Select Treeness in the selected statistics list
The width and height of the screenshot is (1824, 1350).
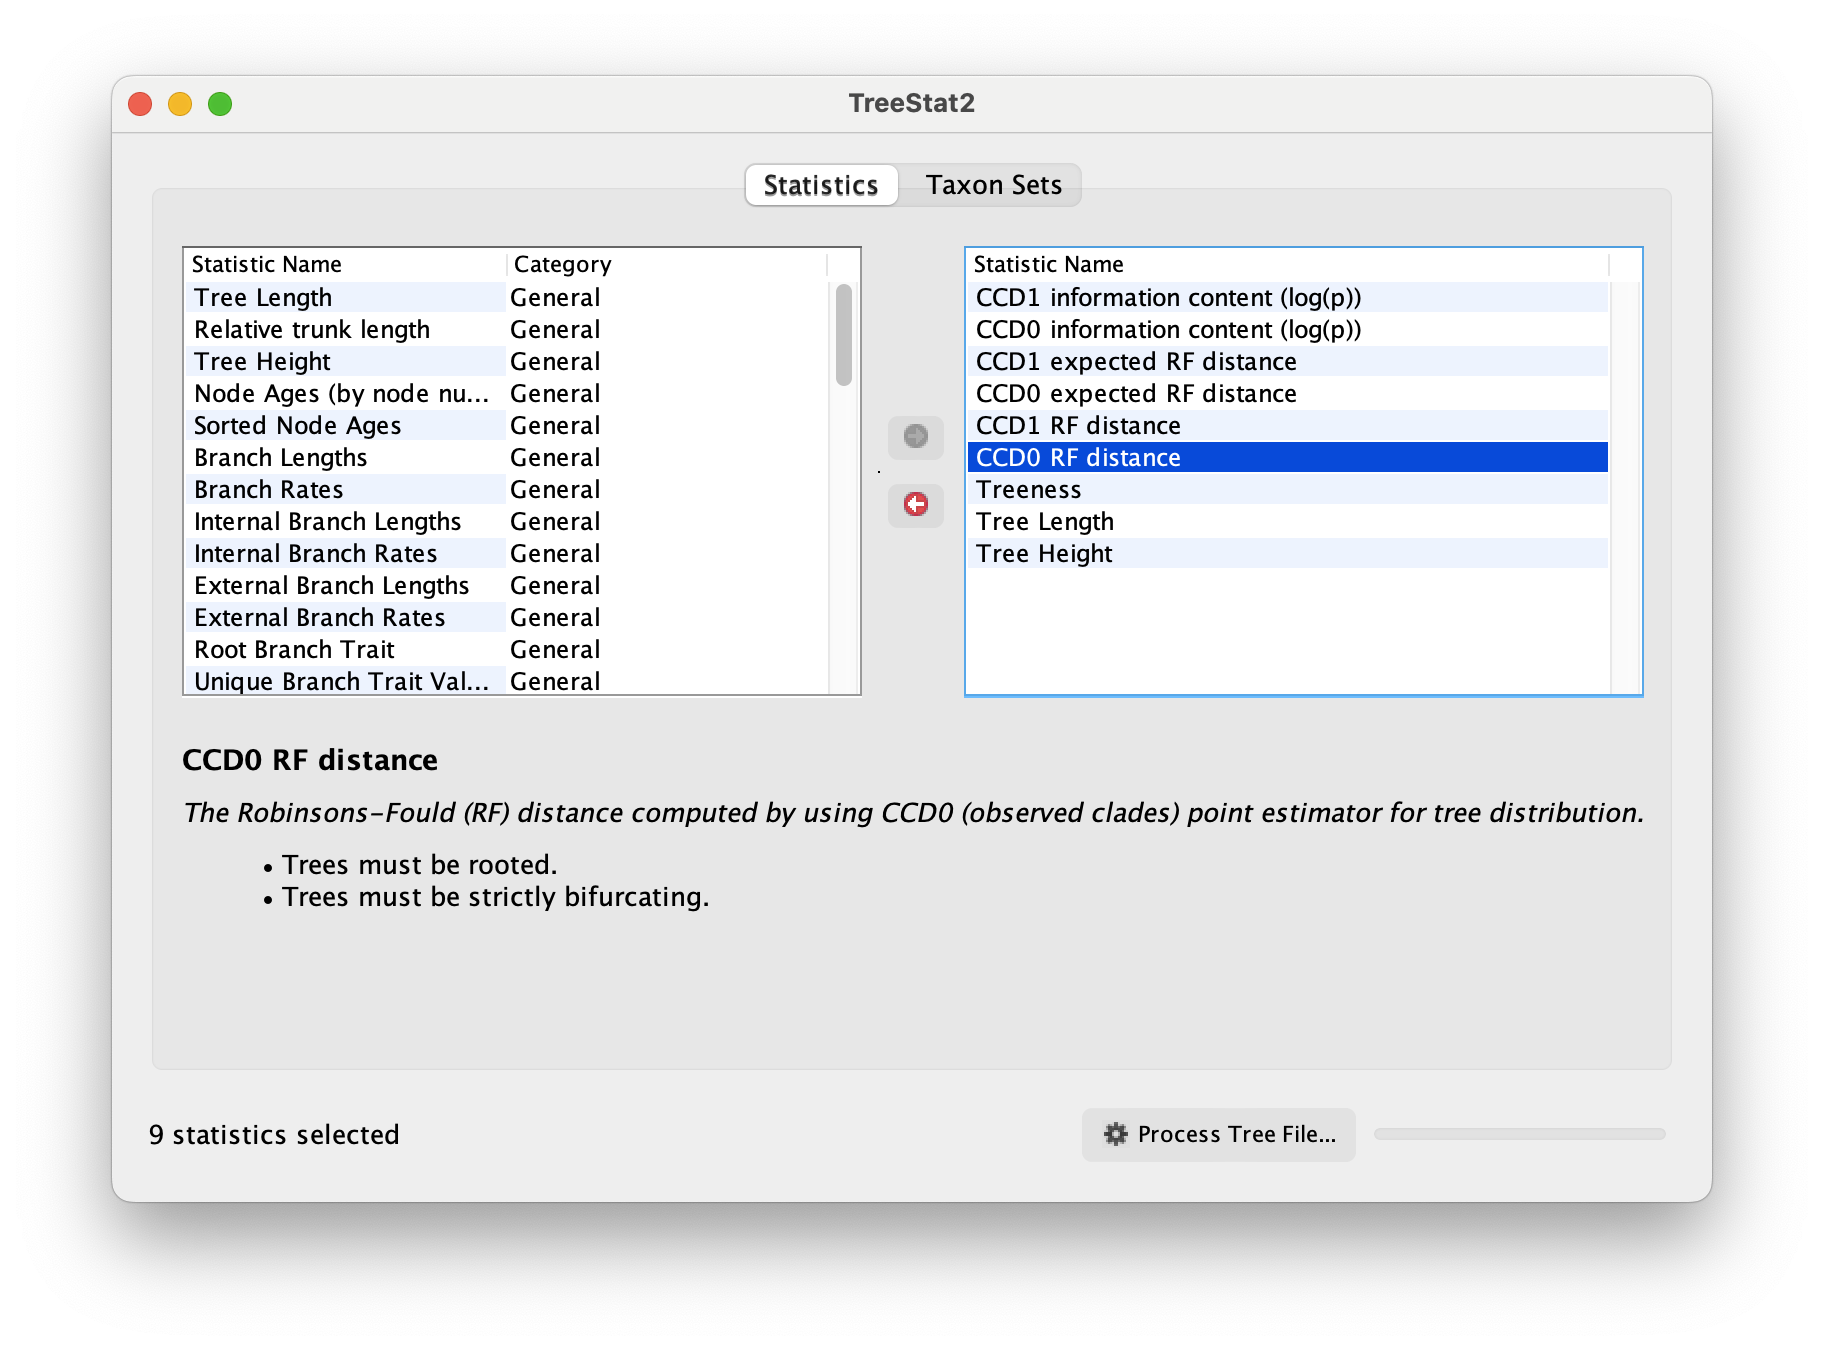[x=1288, y=490]
